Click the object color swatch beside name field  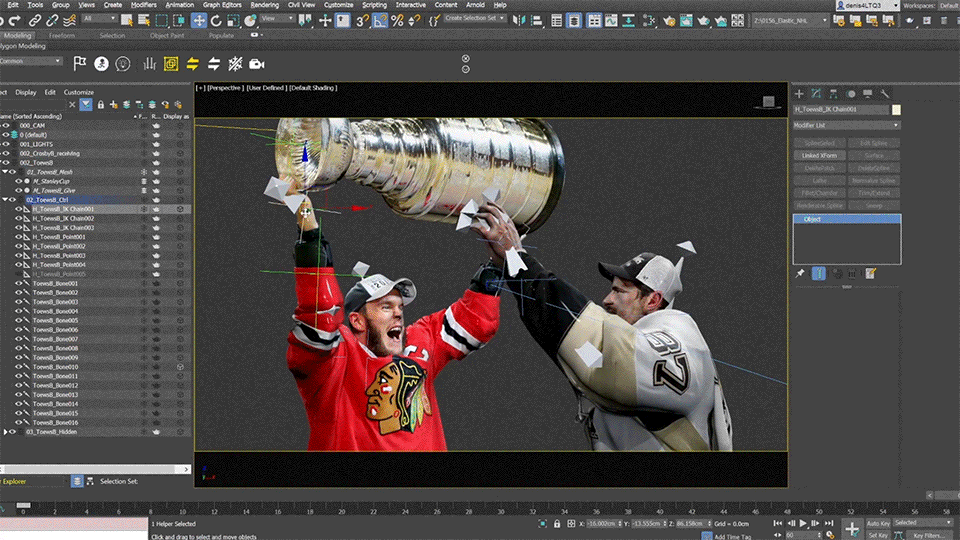point(896,110)
